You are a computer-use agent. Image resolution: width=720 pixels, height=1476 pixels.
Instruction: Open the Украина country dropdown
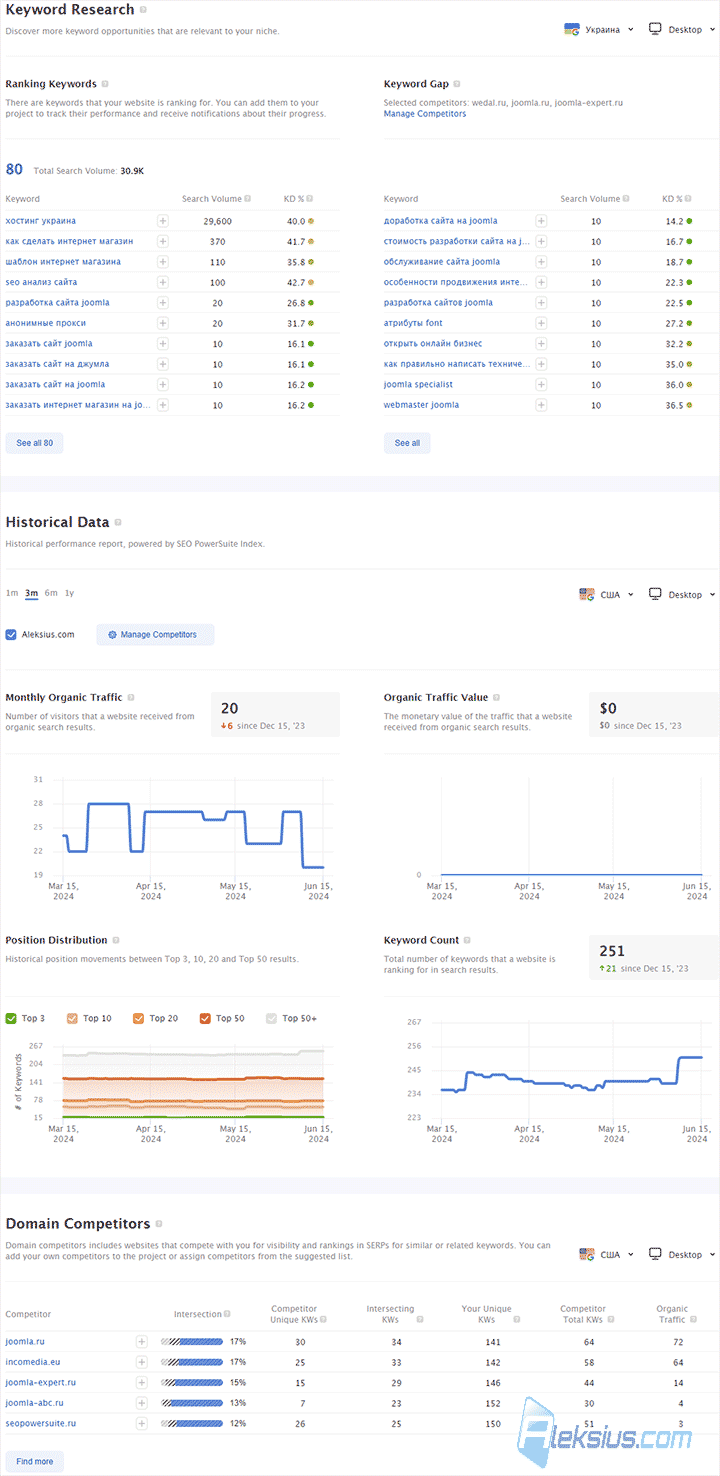[x=599, y=29]
